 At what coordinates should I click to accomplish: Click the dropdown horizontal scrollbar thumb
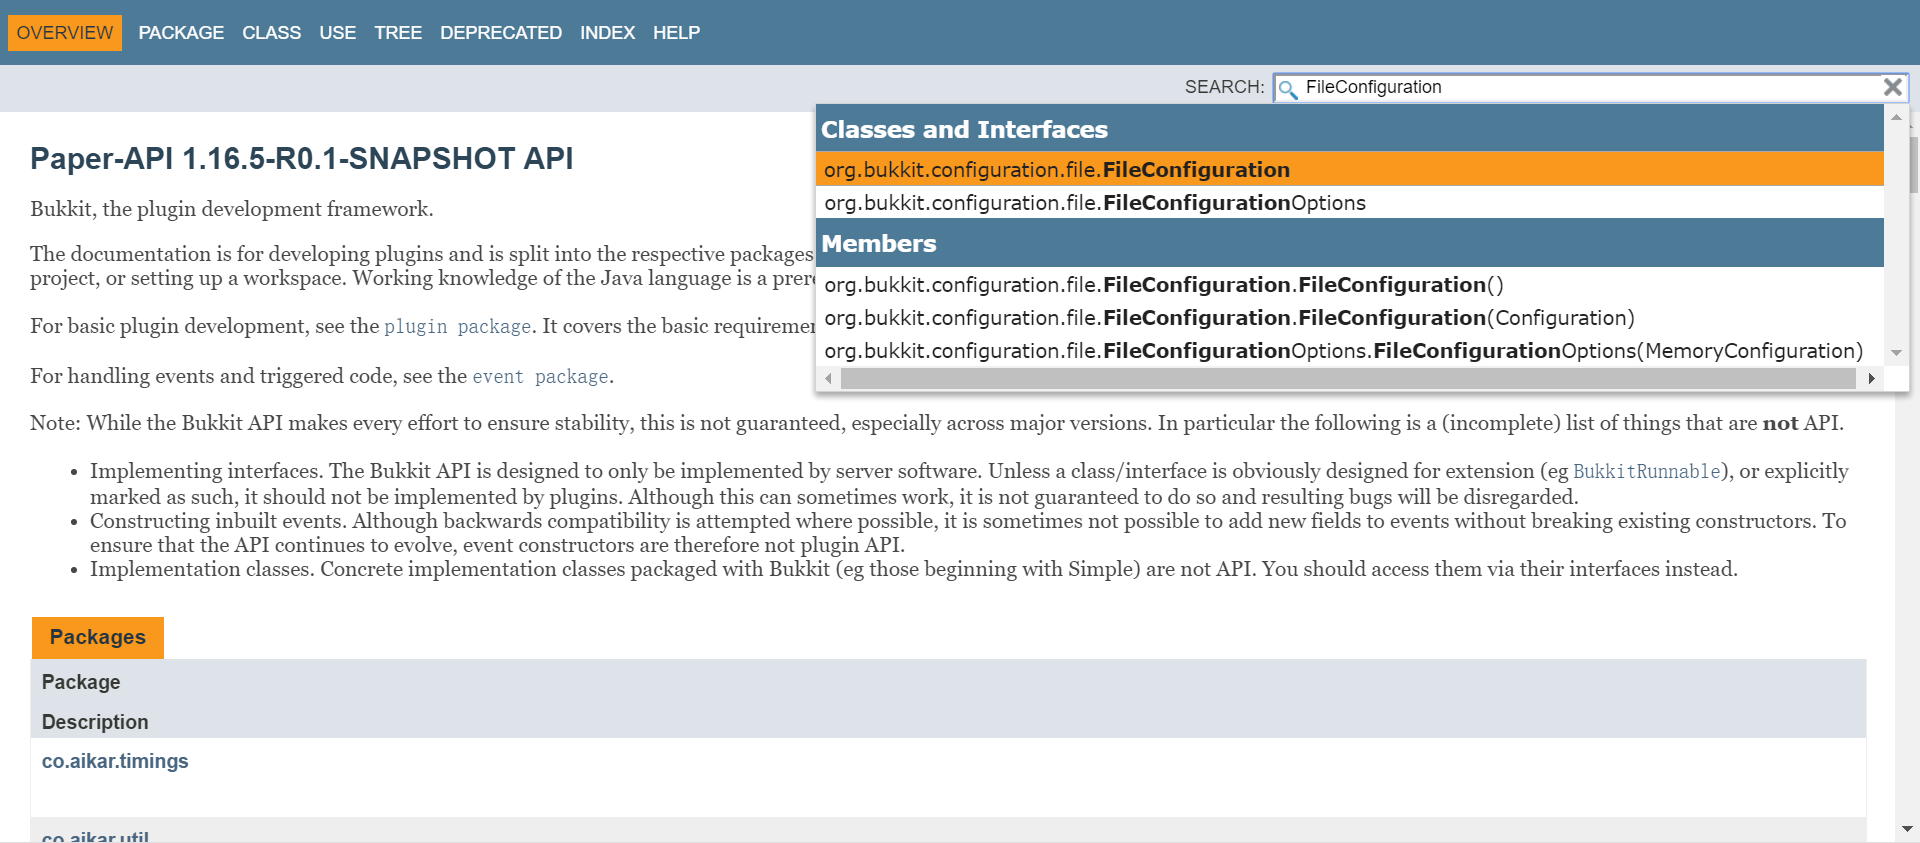click(x=1348, y=379)
